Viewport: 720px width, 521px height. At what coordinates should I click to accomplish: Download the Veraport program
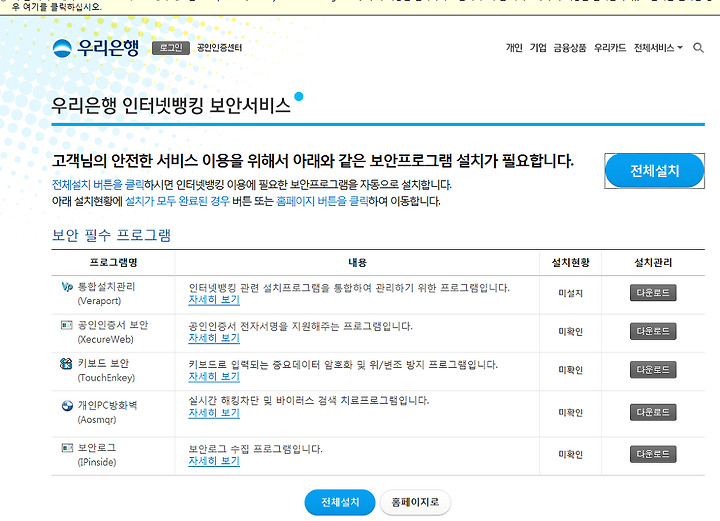pos(653,293)
